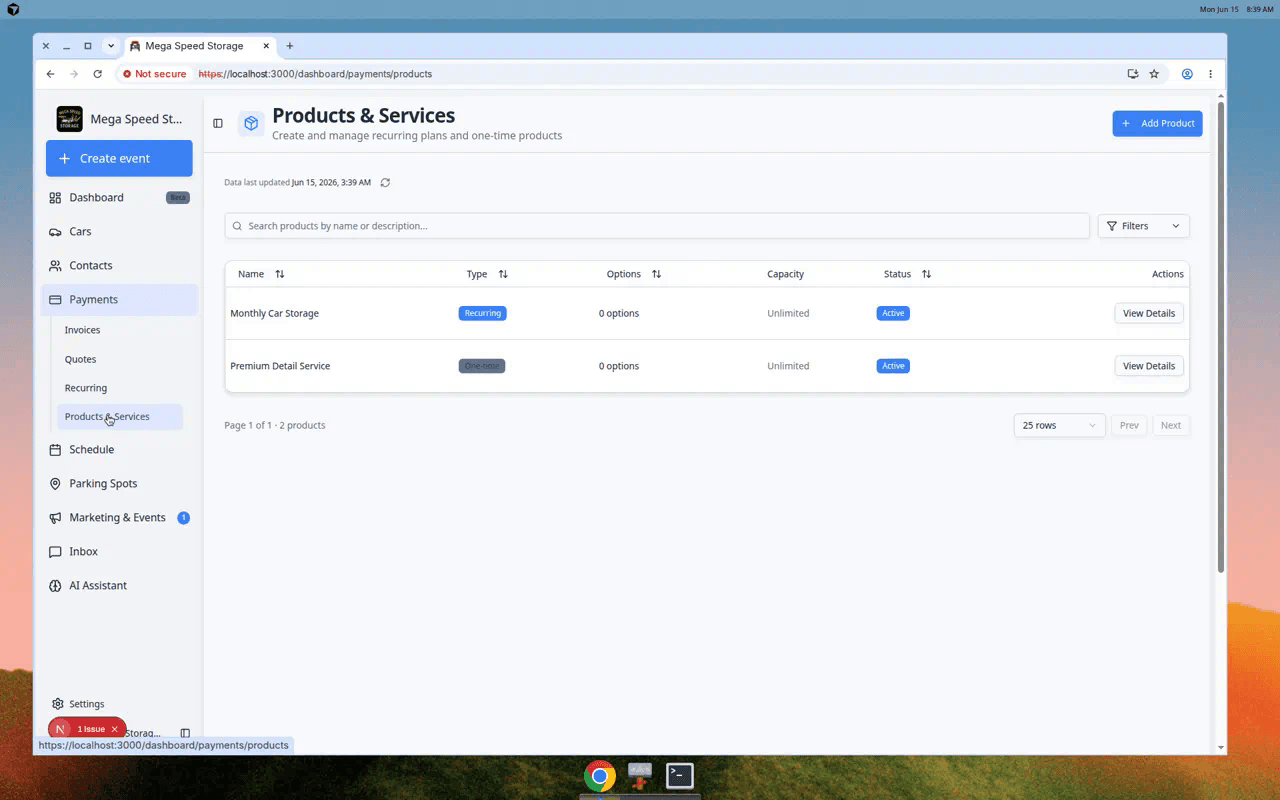Sort by Name column arrows
This screenshot has height=800, width=1280.
click(x=280, y=274)
